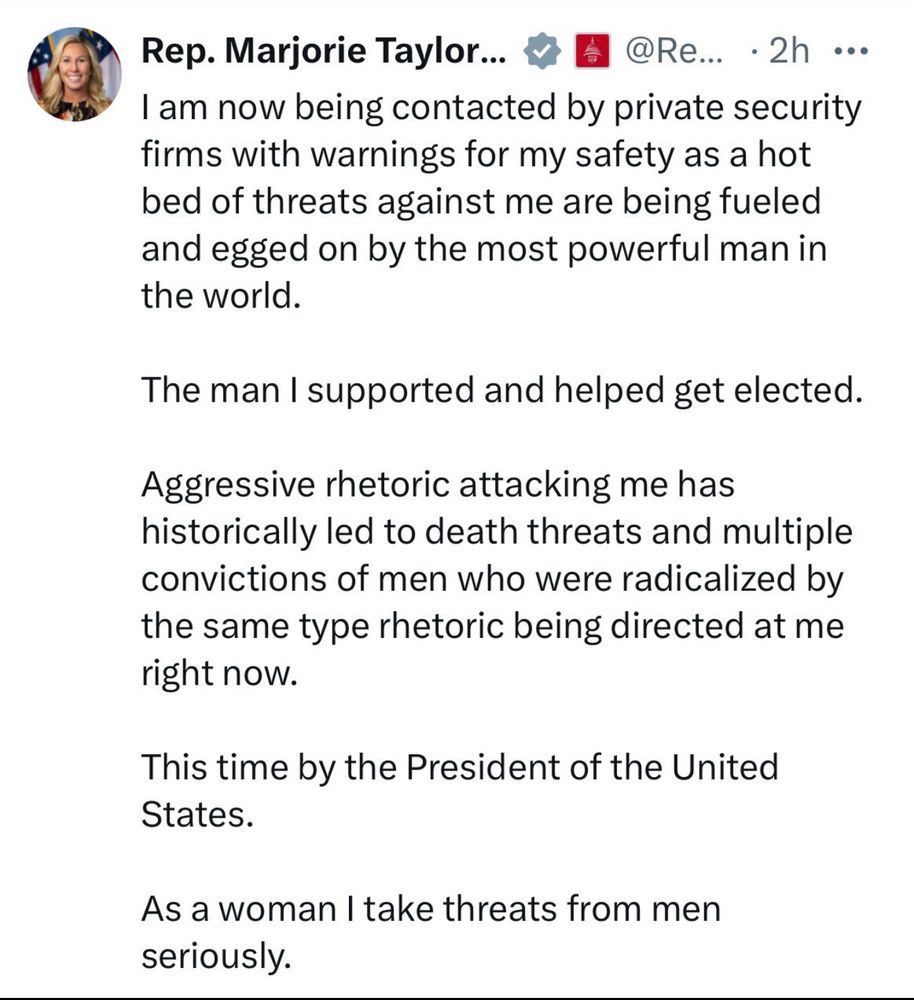914x1000 pixels.
Task: Click the gray verified checkmark badge
Action: [x=542, y=51]
